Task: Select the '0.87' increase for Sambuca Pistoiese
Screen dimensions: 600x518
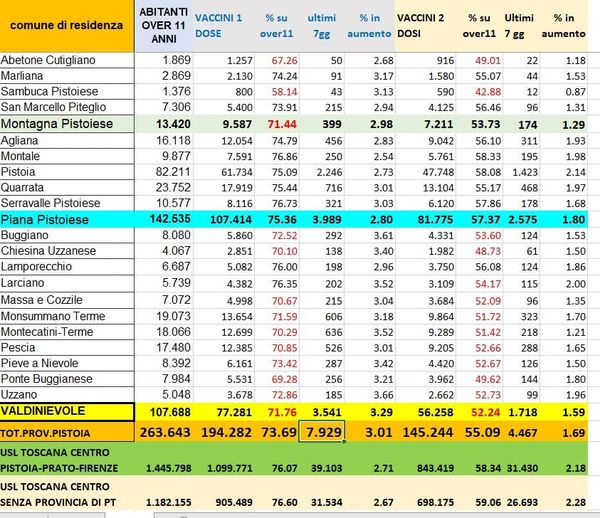Action: (576, 92)
